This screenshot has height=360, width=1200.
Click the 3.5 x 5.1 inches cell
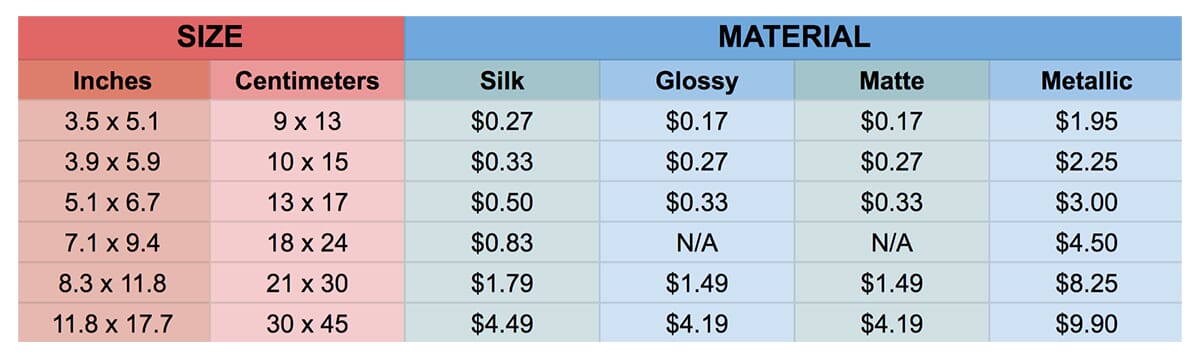(114, 121)
